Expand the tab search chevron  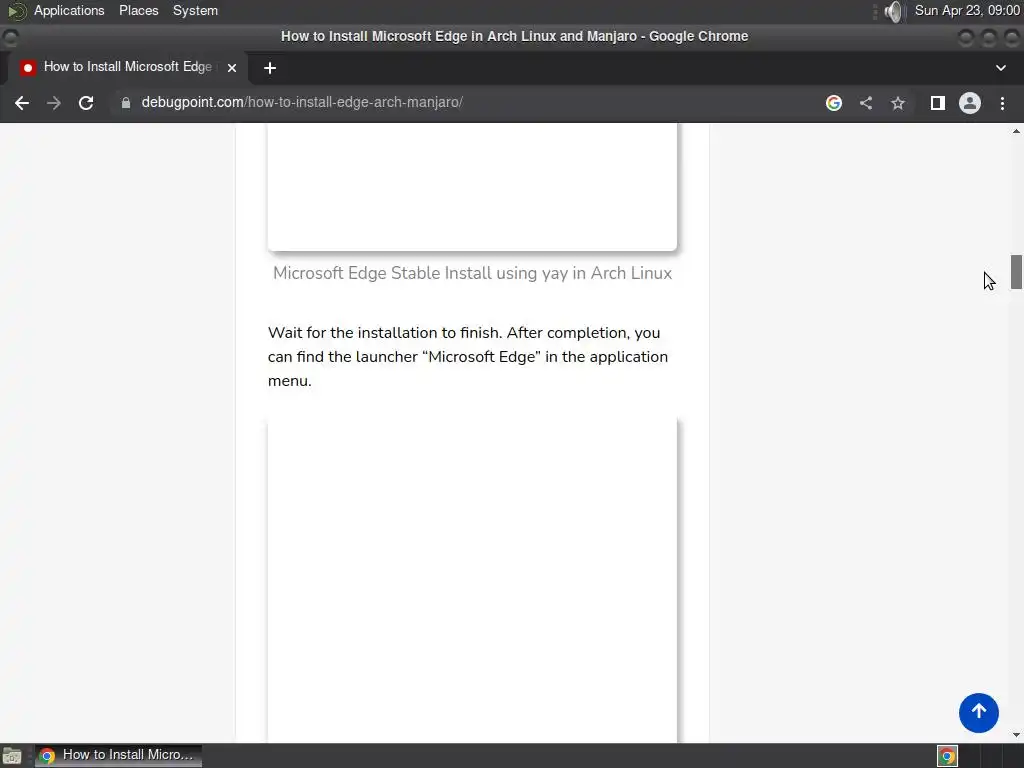[x=1000, y=68]
